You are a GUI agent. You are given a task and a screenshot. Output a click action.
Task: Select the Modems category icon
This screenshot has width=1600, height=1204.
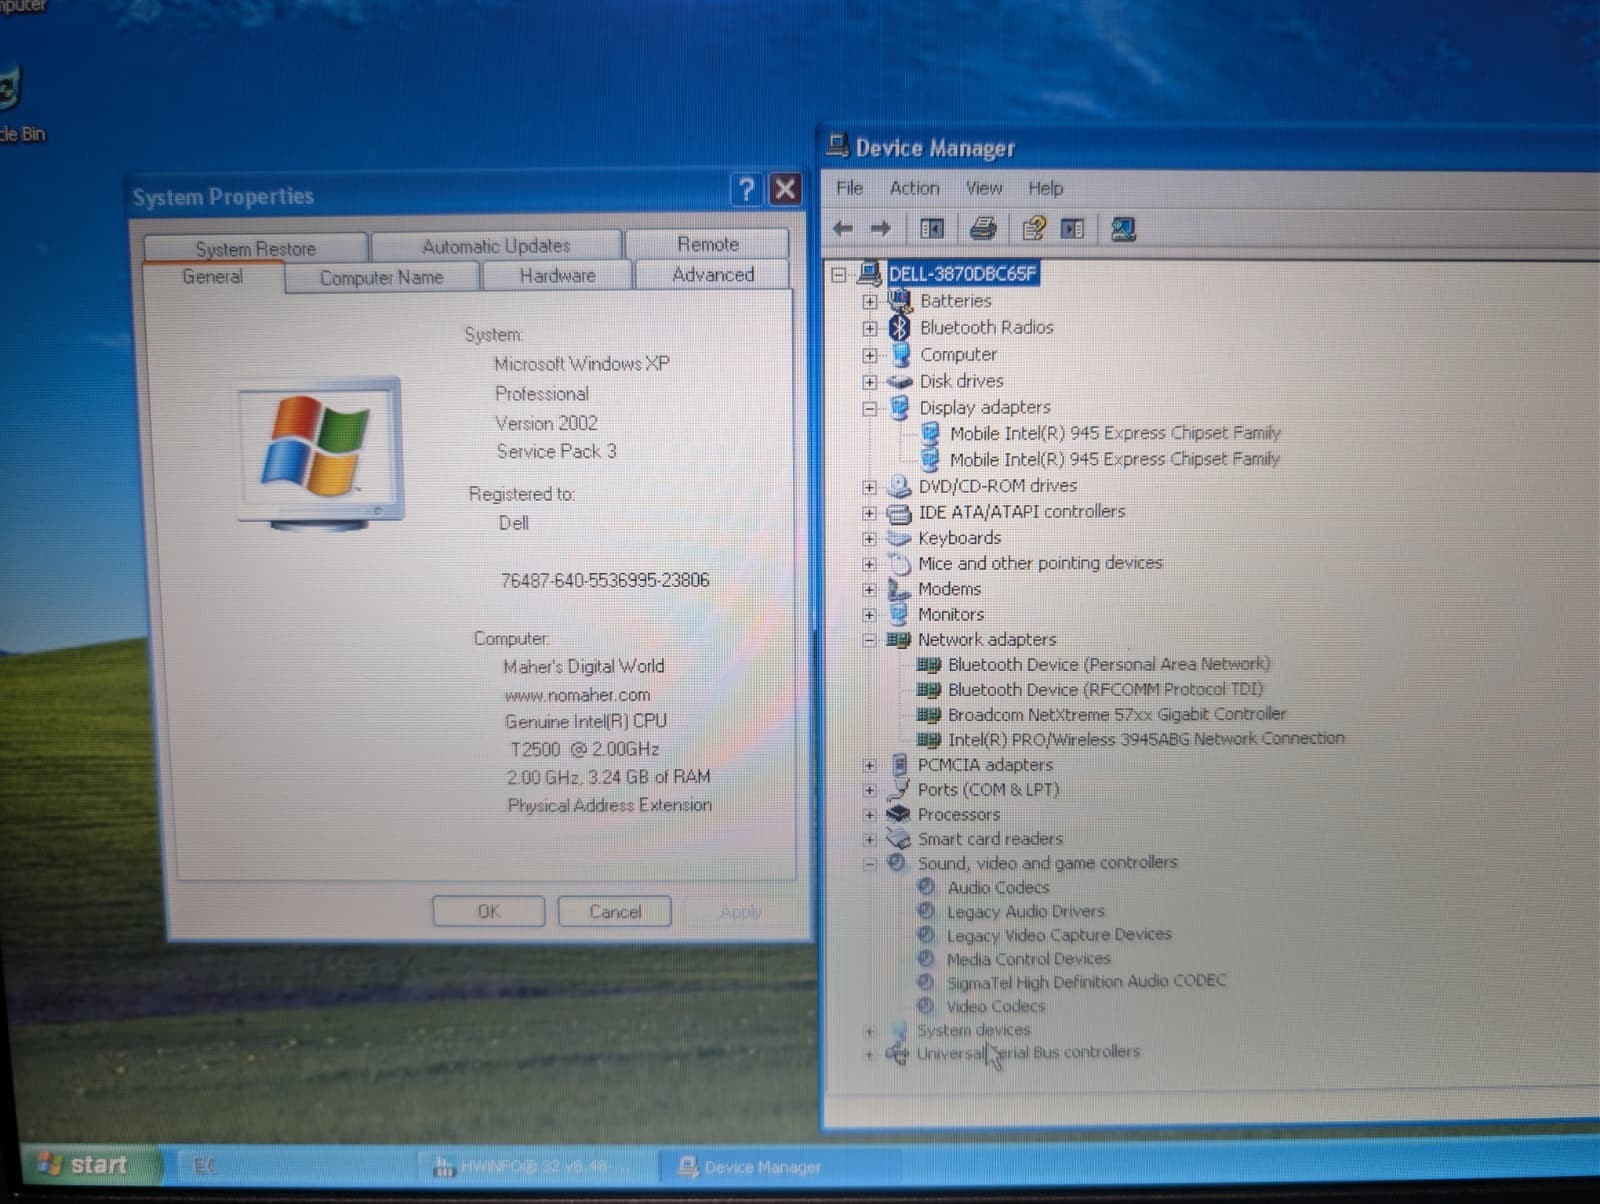tap(899, 589)
